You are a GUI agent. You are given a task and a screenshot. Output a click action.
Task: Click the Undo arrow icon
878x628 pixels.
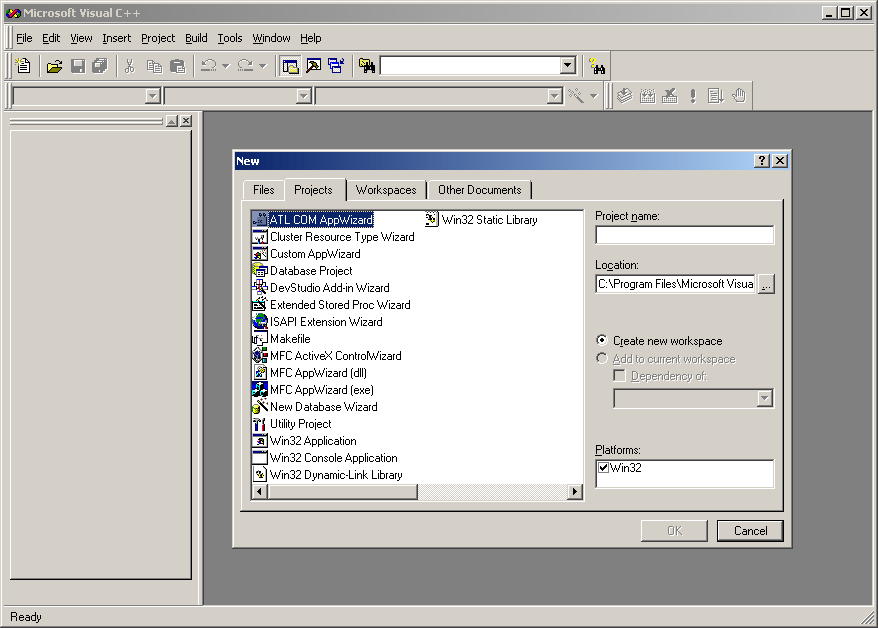pos(209,67)
